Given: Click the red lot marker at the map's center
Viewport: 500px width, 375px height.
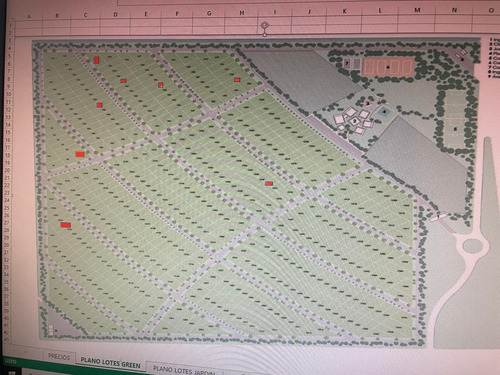Looking at the screenshot, I should (269, 183).
